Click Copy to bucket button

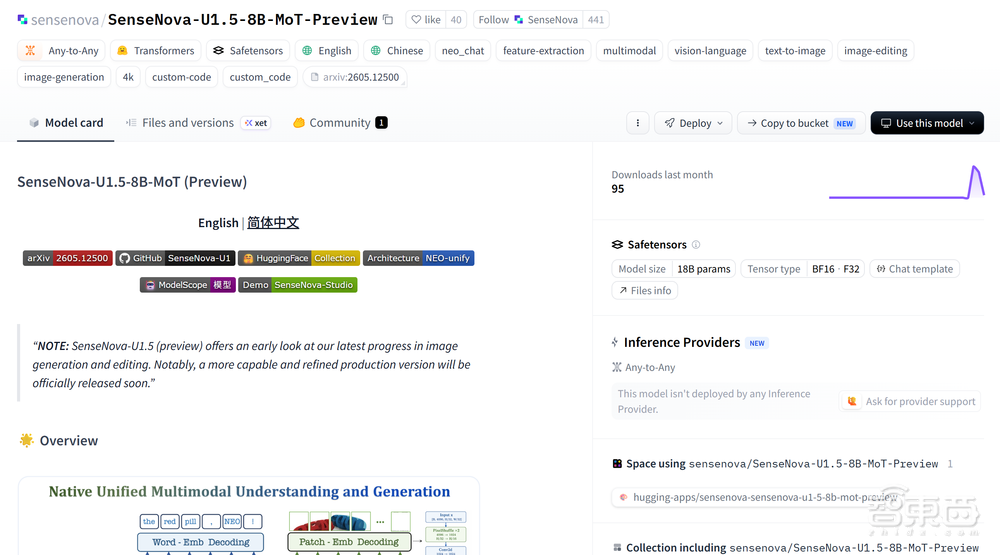[801, 123]
